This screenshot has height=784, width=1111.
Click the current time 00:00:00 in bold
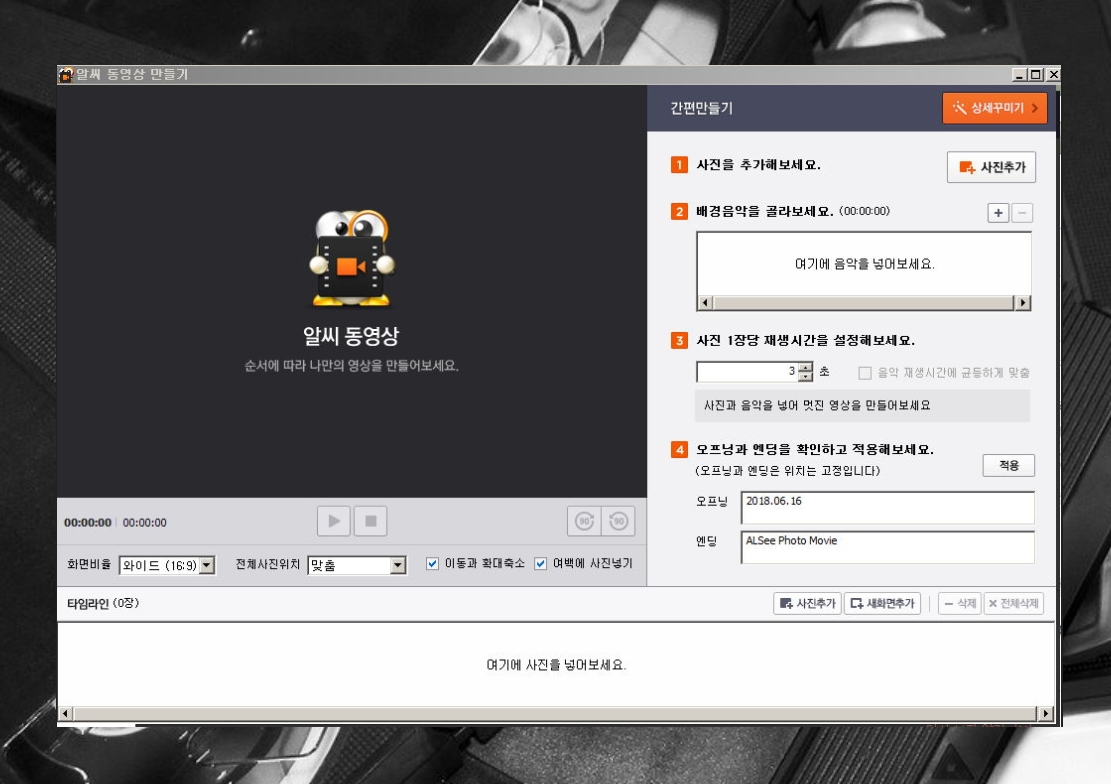pos(88,522)
